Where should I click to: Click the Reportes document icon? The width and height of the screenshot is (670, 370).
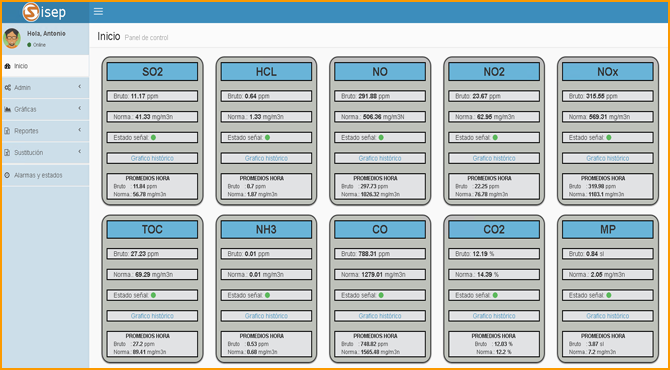pos(7,131)
